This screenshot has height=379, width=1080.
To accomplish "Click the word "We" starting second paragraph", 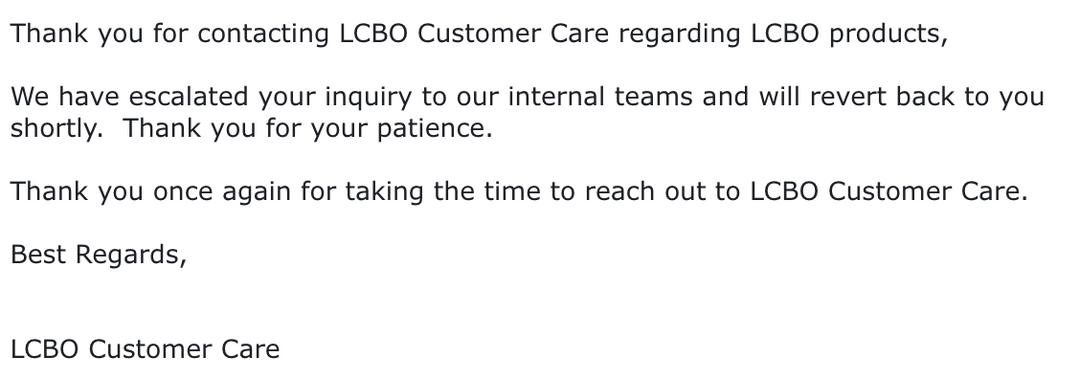I will (x=30, y=96).
